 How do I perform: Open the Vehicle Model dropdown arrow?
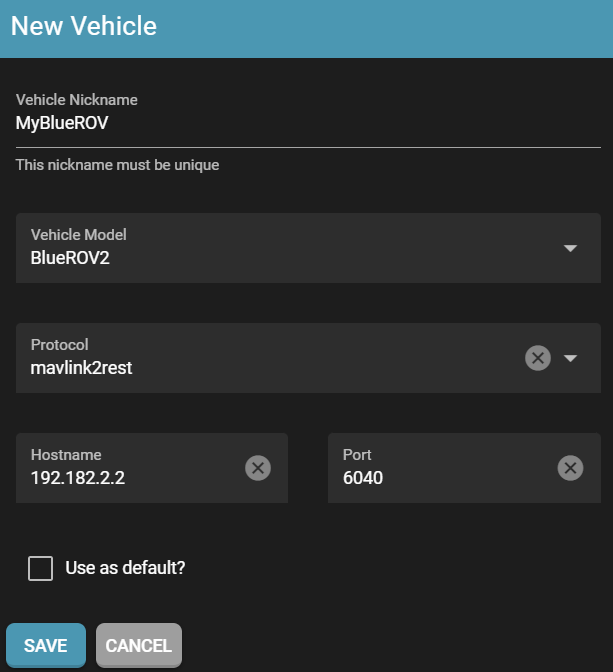click(x=570, y=248)
